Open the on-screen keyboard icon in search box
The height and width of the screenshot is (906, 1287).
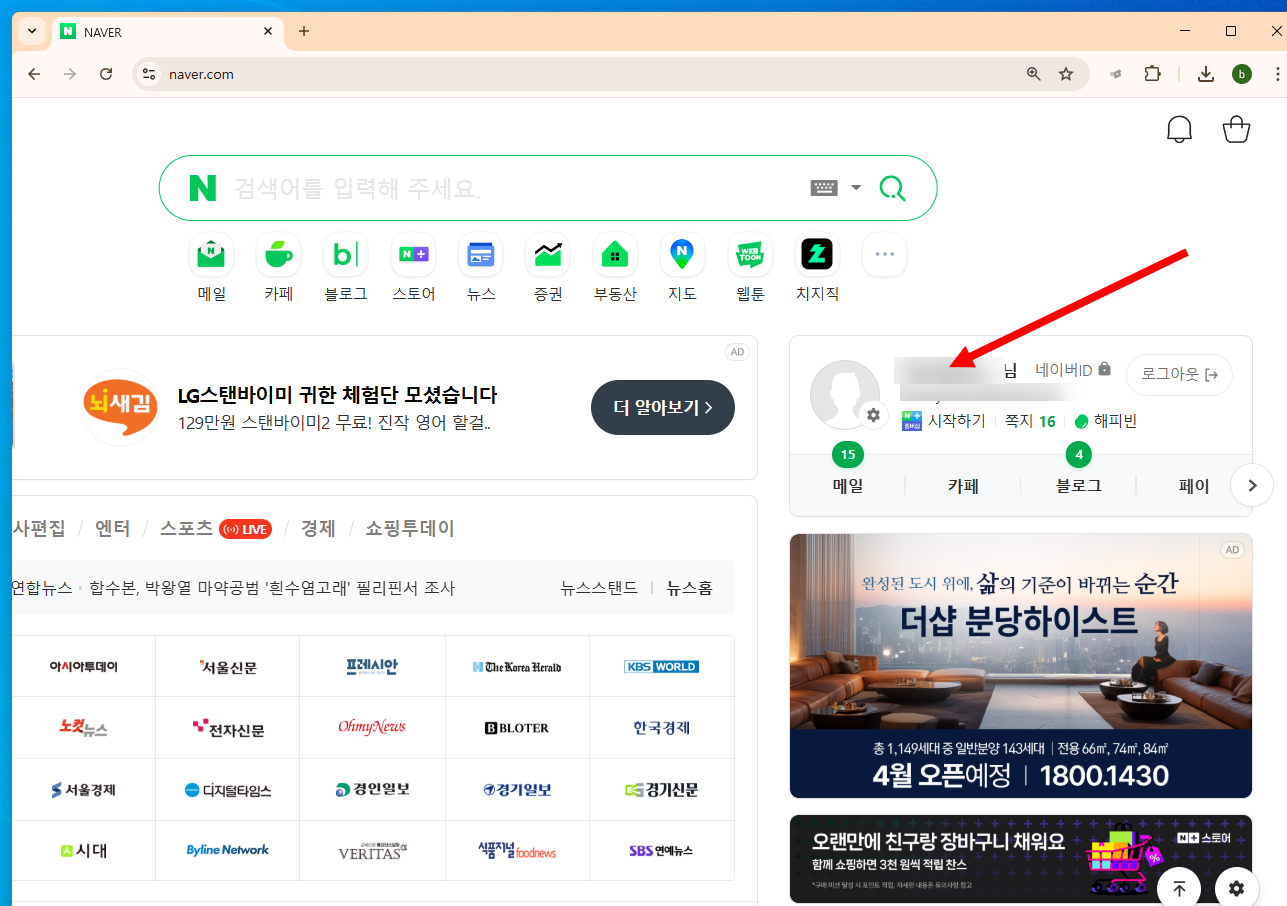[x=823, y=188]
